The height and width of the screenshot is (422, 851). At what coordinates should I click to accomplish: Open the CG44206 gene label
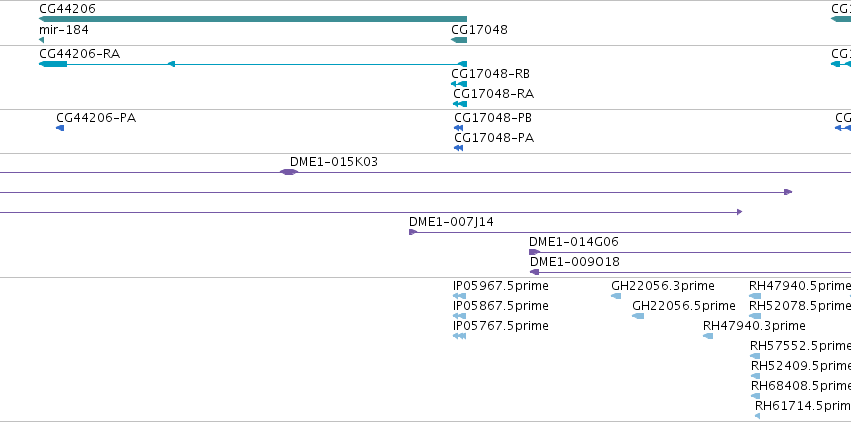pos(67,9)
